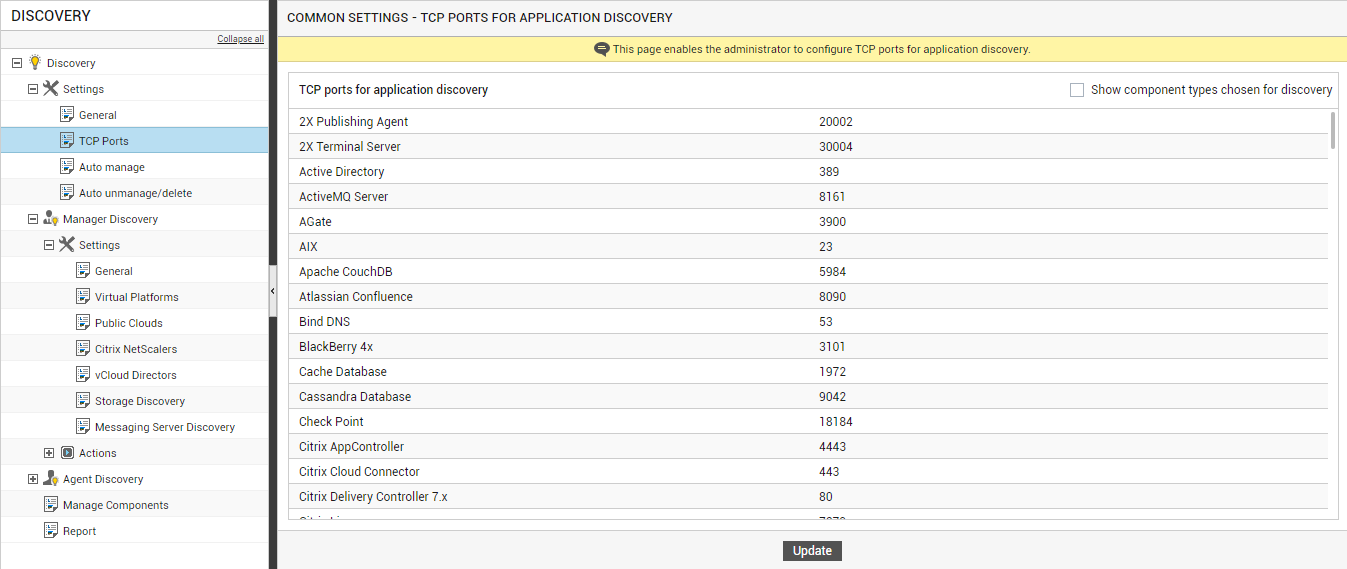This screenshot has height=569, width=1347.
Task: Edit the Active Directory port 389
Action: 829,172
